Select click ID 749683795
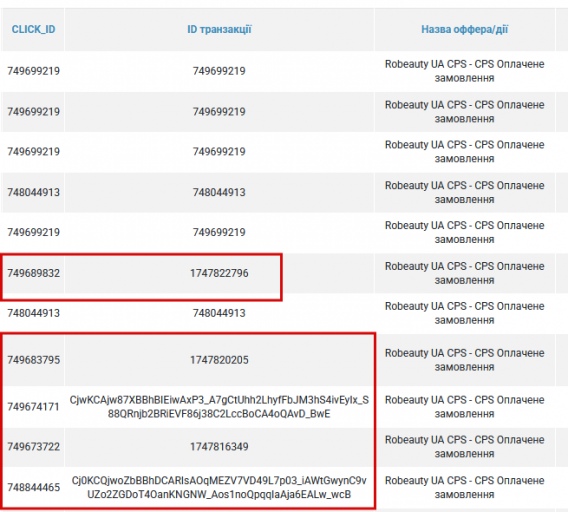 pos(33,360)
